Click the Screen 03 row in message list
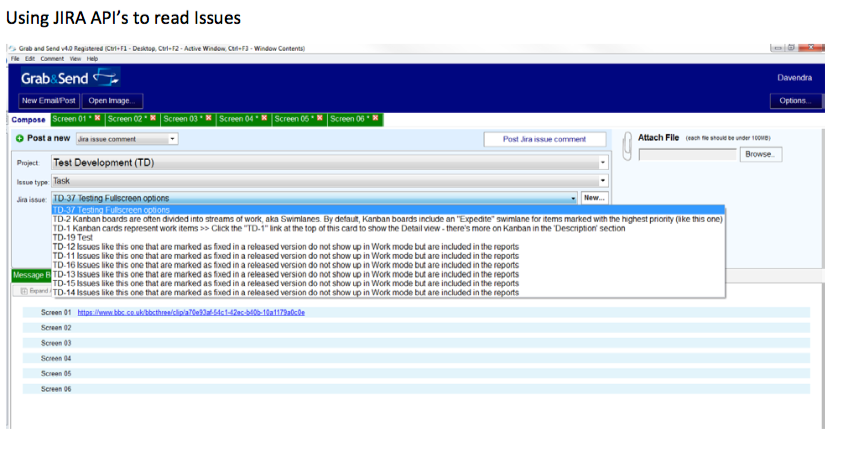Screen dimensions: 845x452 tap(416, 343)
